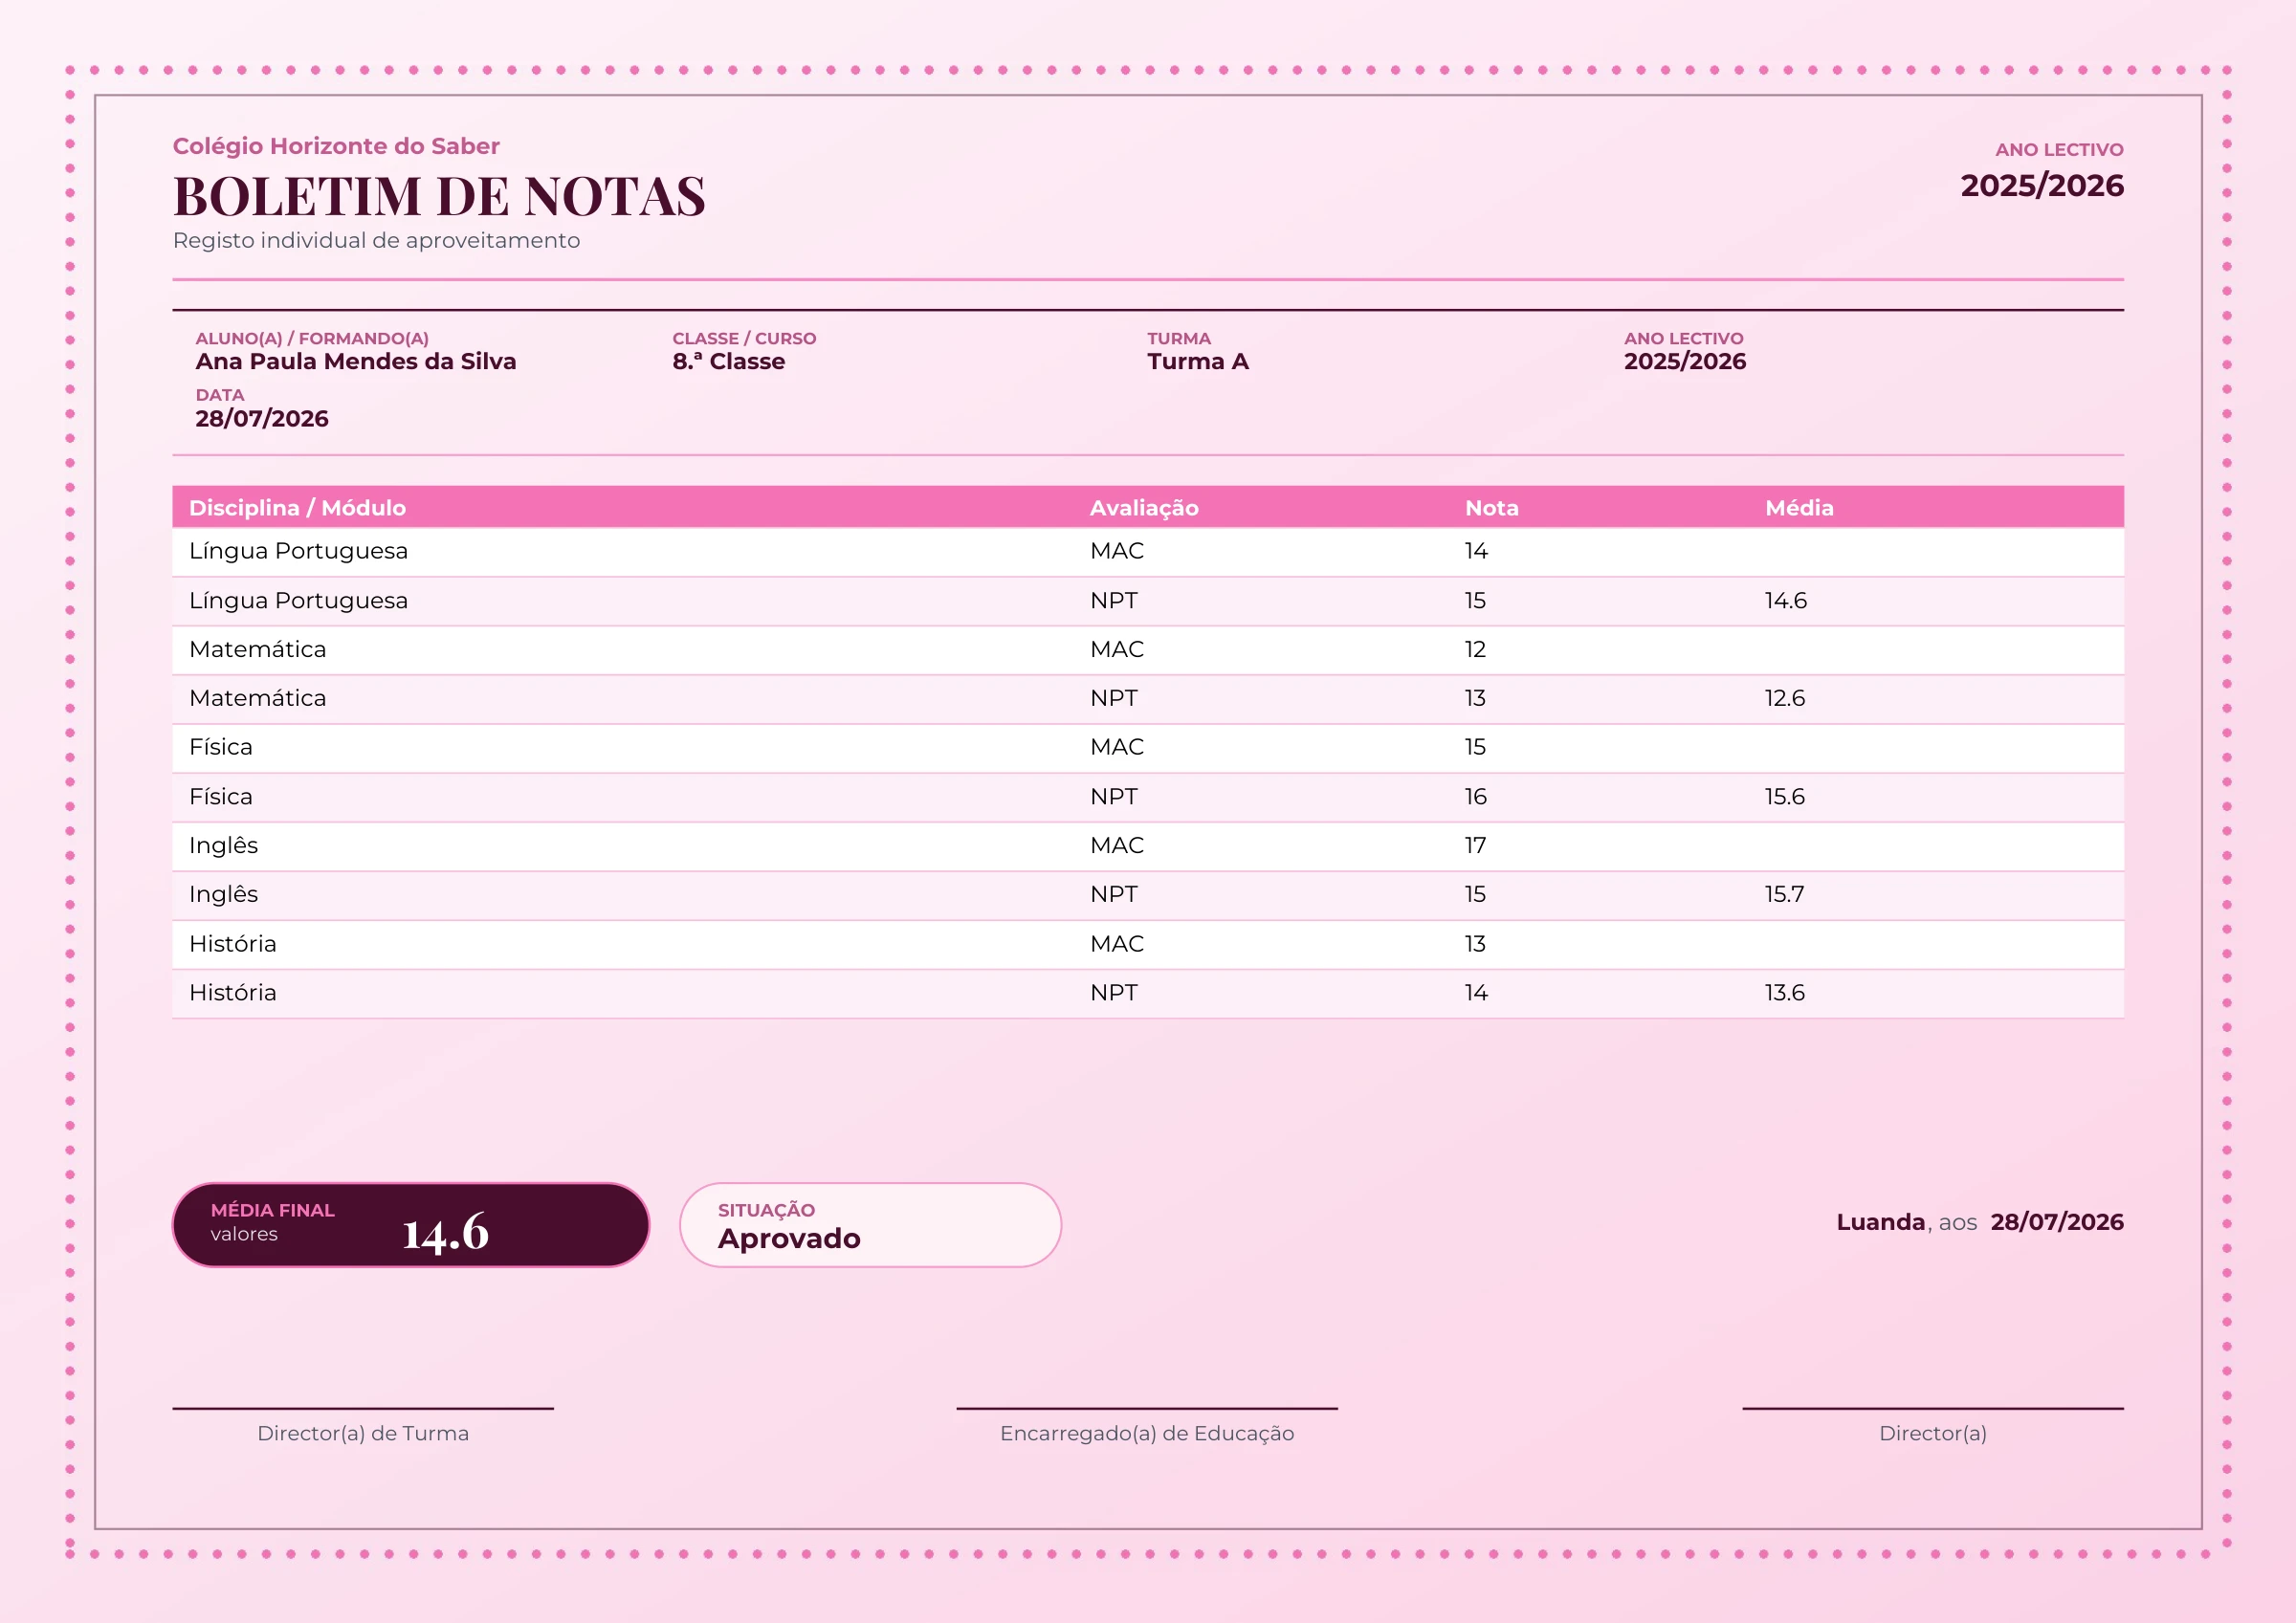Select the Turma A value
The height and width of the screenshot is (1623, 2296).
1198,362
